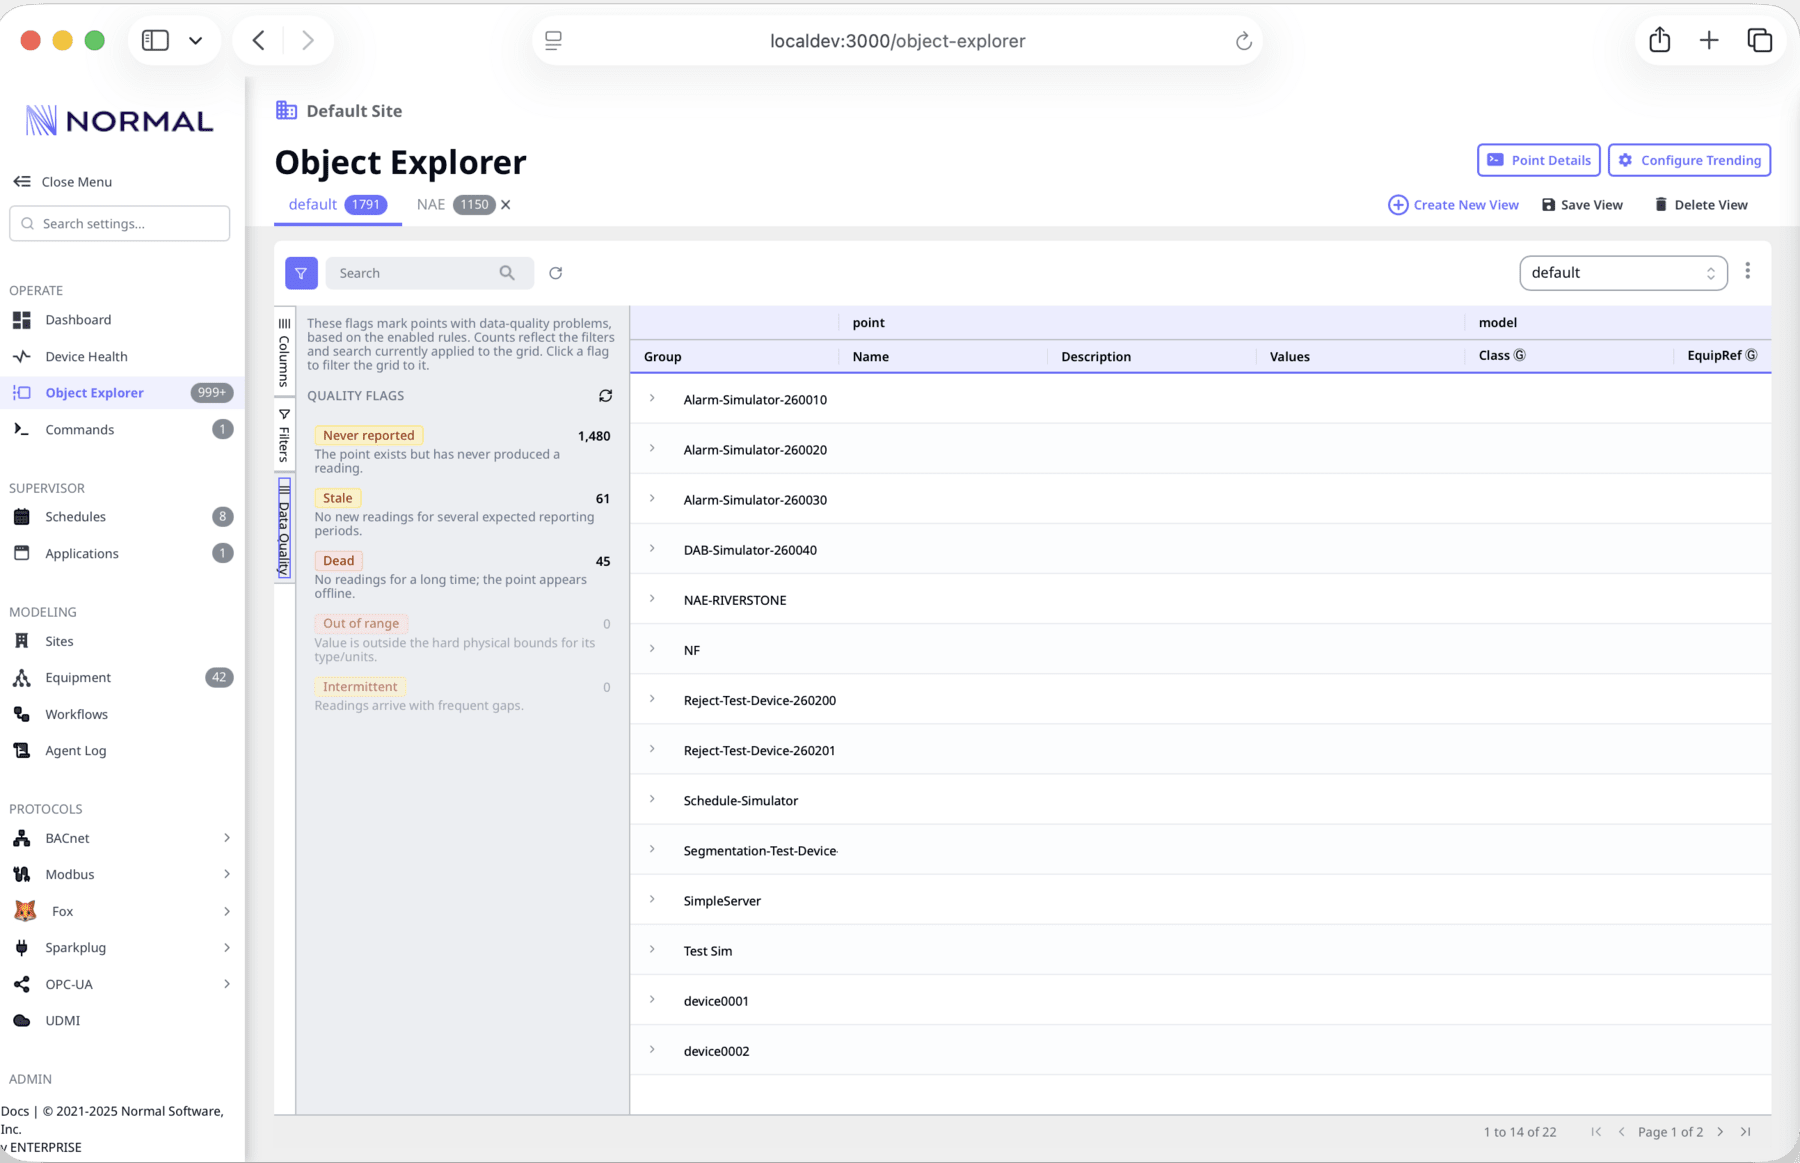This screenshot has width=1800, height=1163.
Task: Jump to the first results page
Action: (1596, 1132)
